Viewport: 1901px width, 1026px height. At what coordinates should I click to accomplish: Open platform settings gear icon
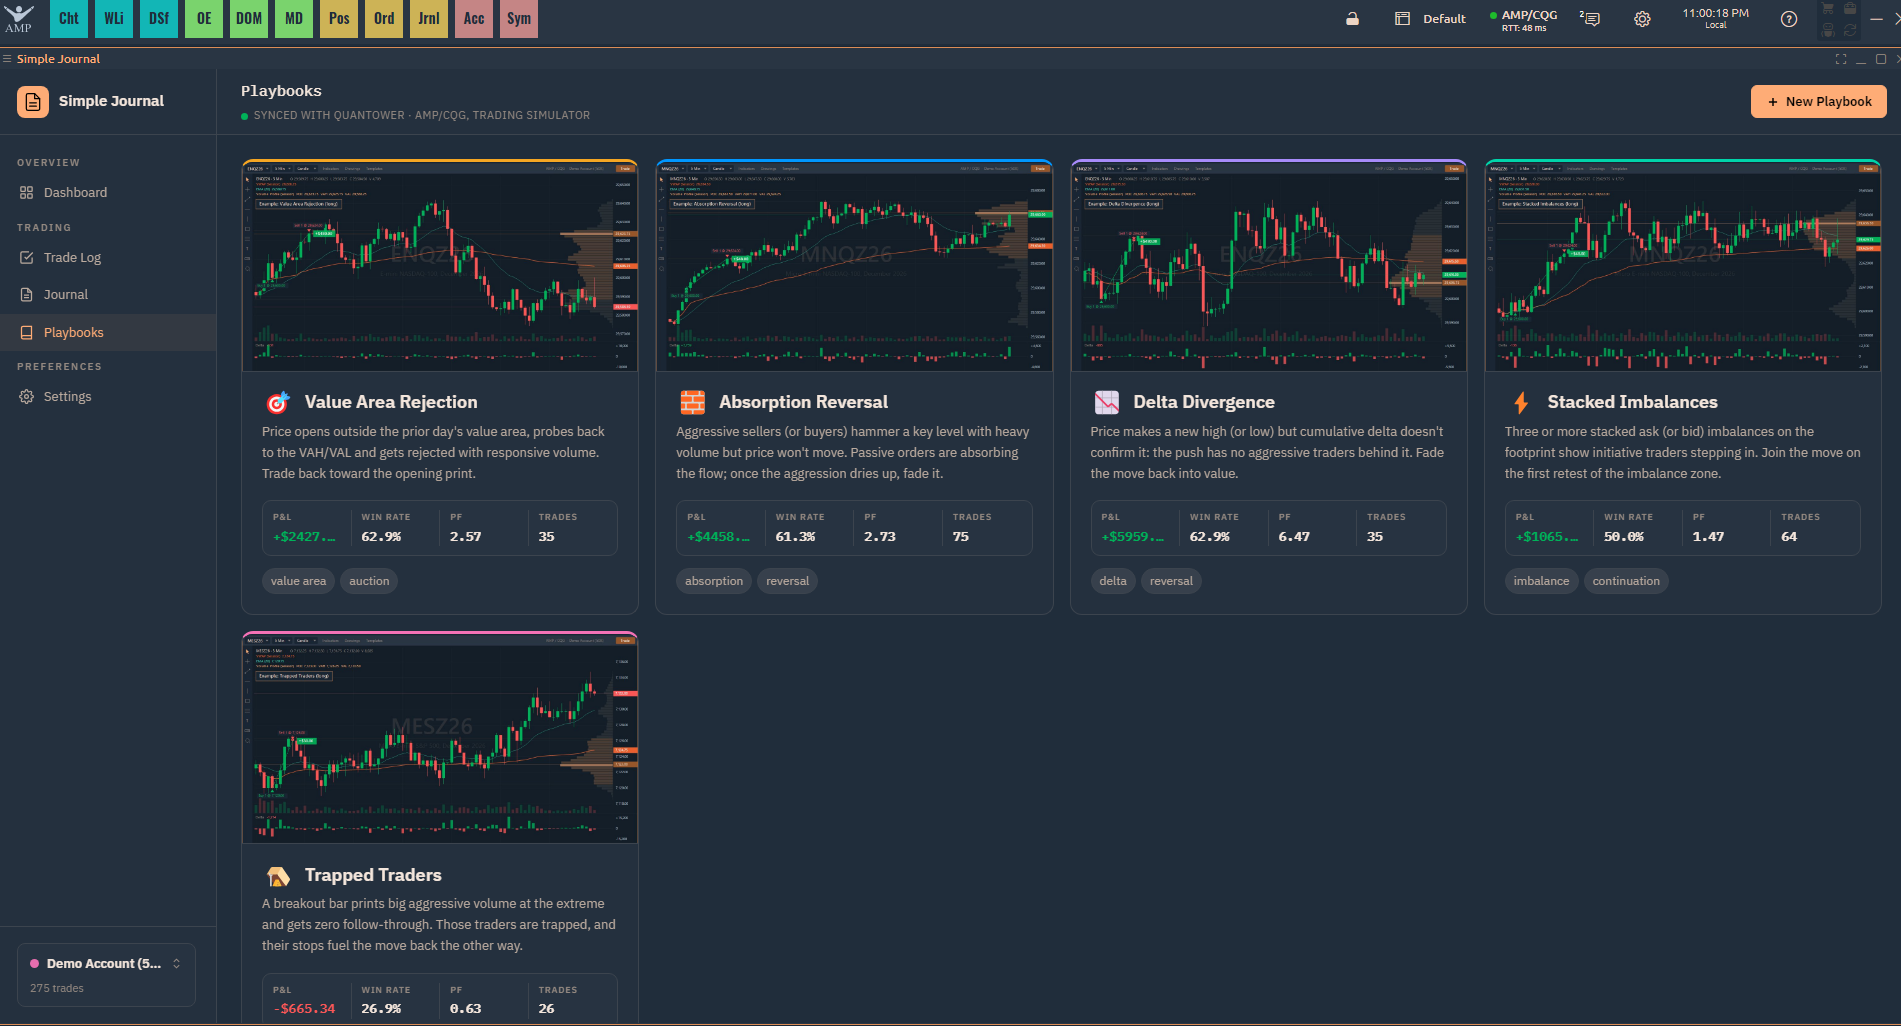(x=1642, y=19)
